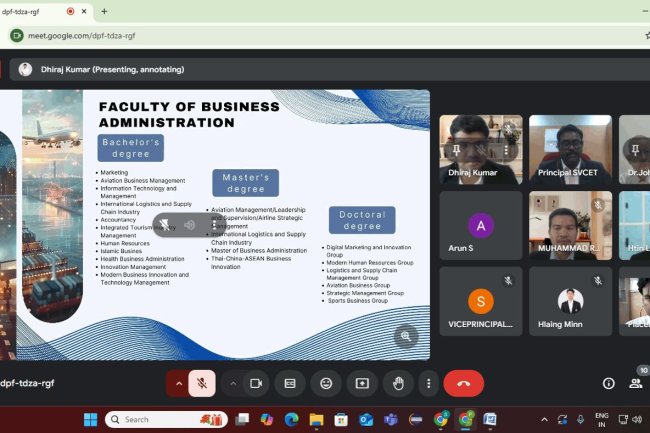Unmute the microphone in call controls
Viewport: 650px width, 433px height.
(202, 383)
